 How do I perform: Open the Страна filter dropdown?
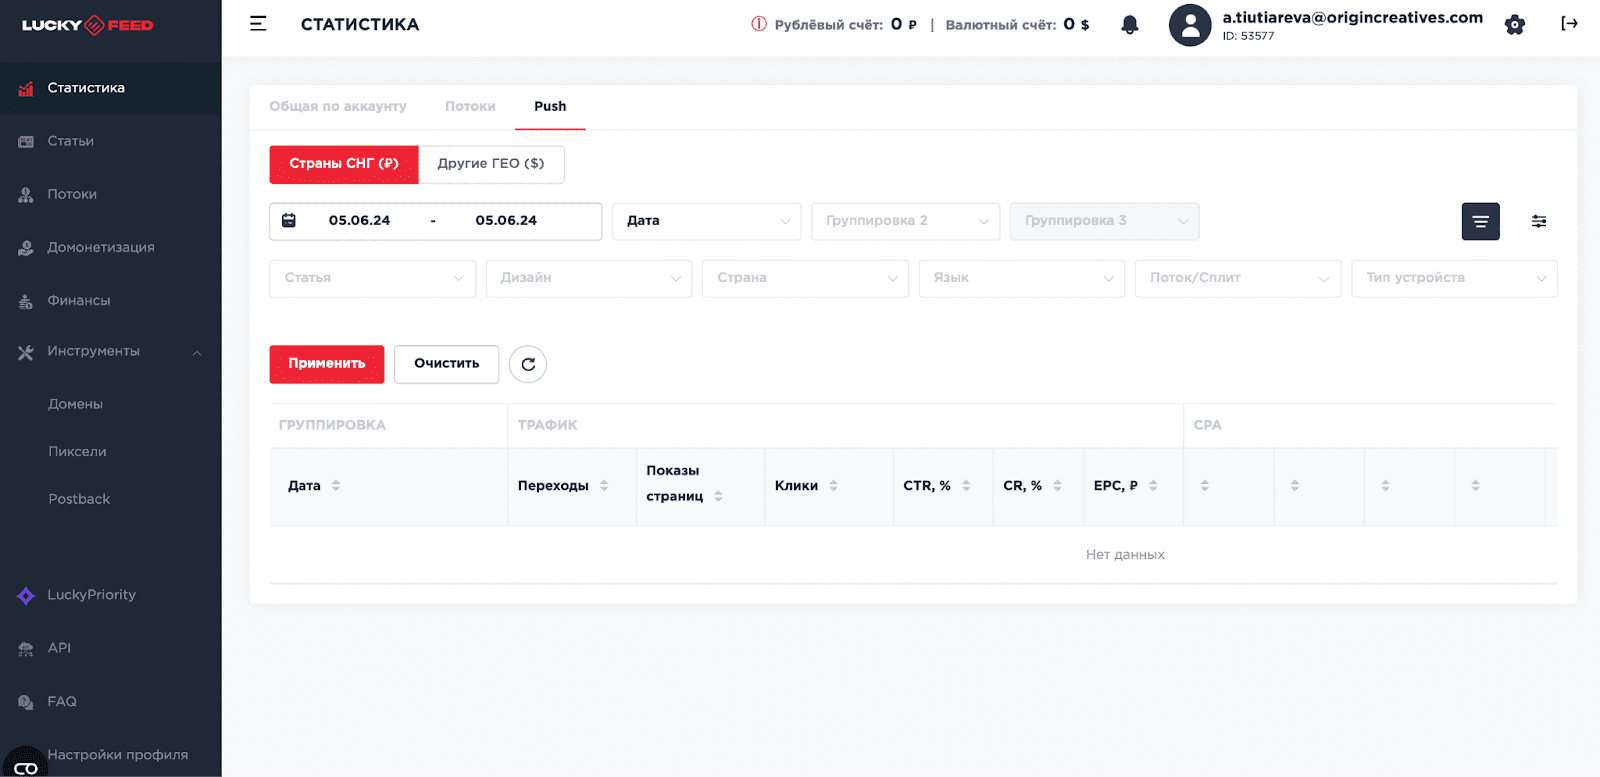click(805, 278)
